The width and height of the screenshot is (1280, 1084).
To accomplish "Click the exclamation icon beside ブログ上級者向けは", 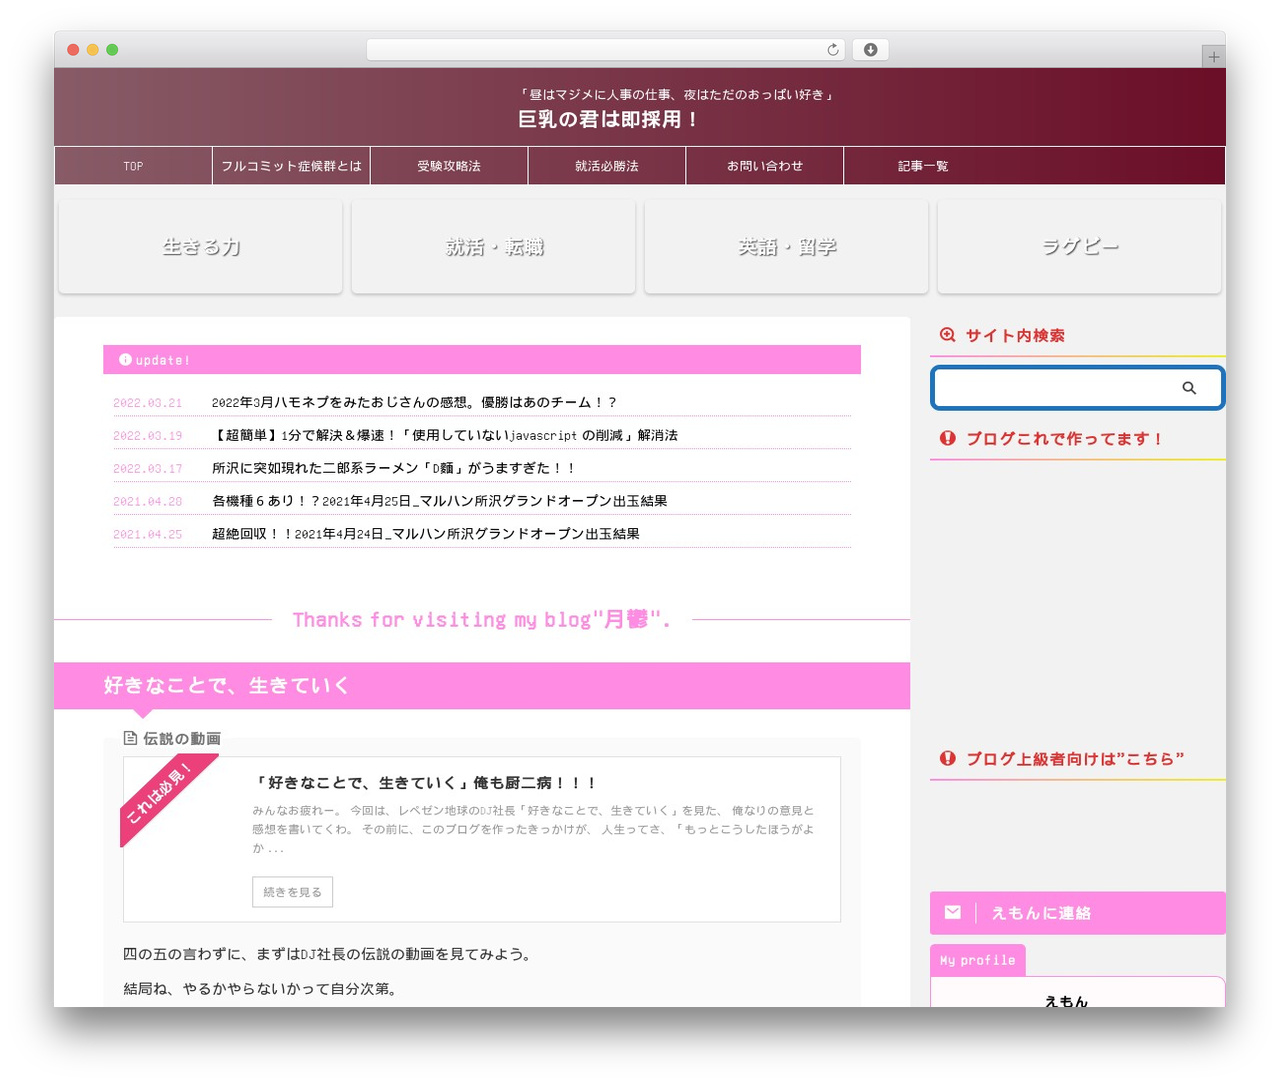I will click(948, 758).
